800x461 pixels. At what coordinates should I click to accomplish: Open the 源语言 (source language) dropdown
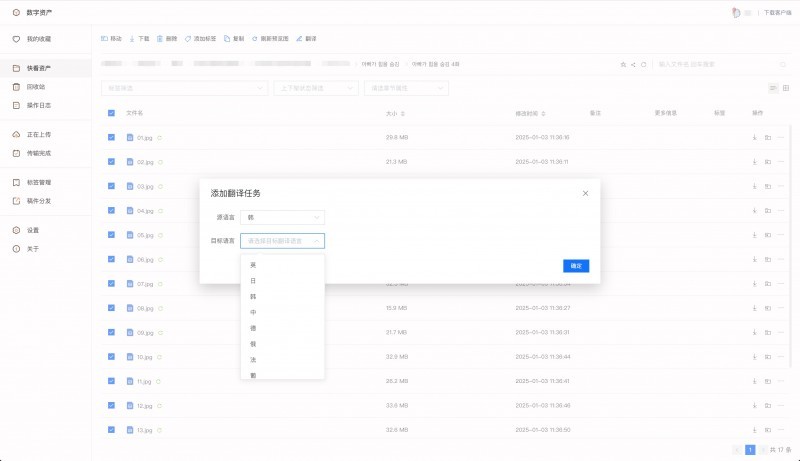point(282,217)
